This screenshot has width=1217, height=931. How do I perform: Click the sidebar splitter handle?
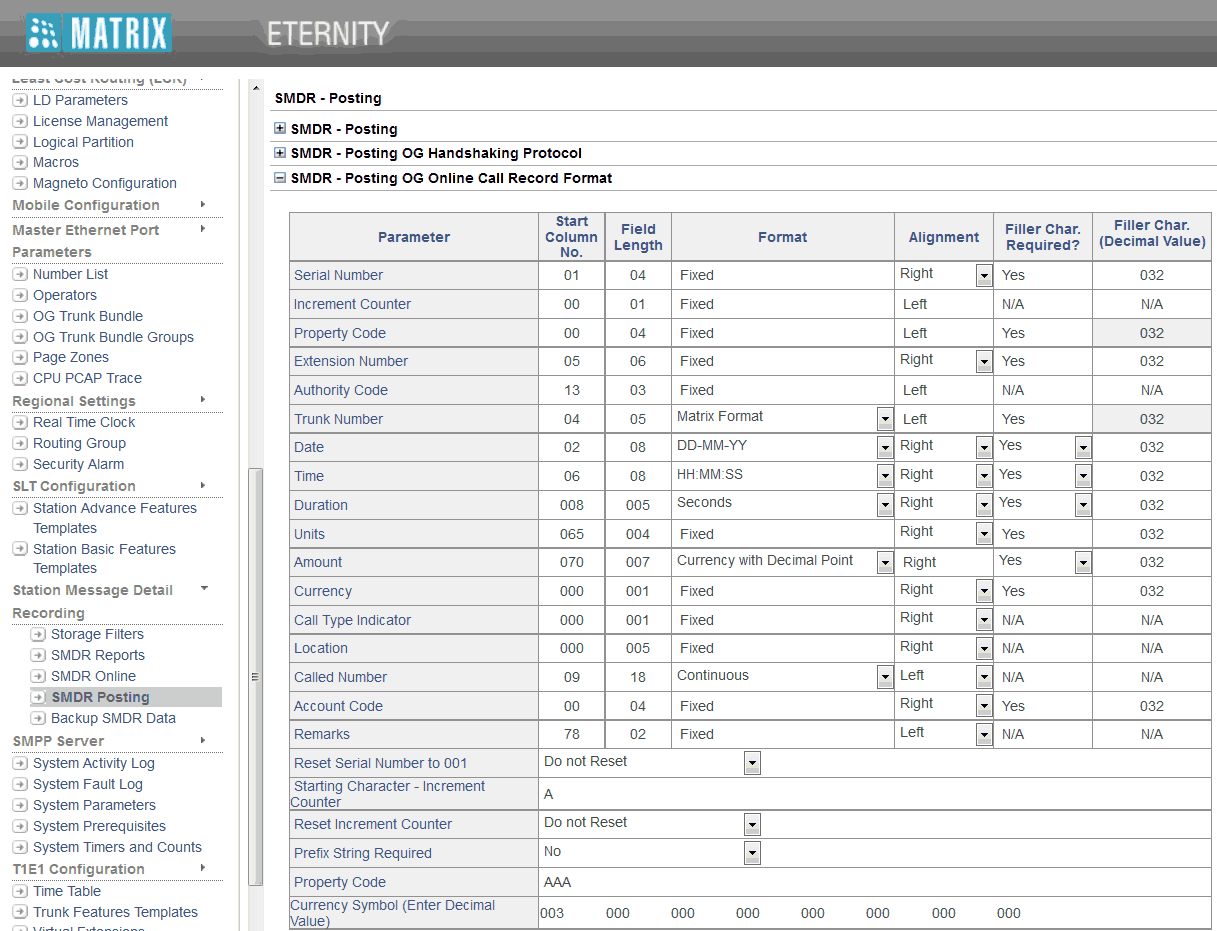(x=254, y=677)
